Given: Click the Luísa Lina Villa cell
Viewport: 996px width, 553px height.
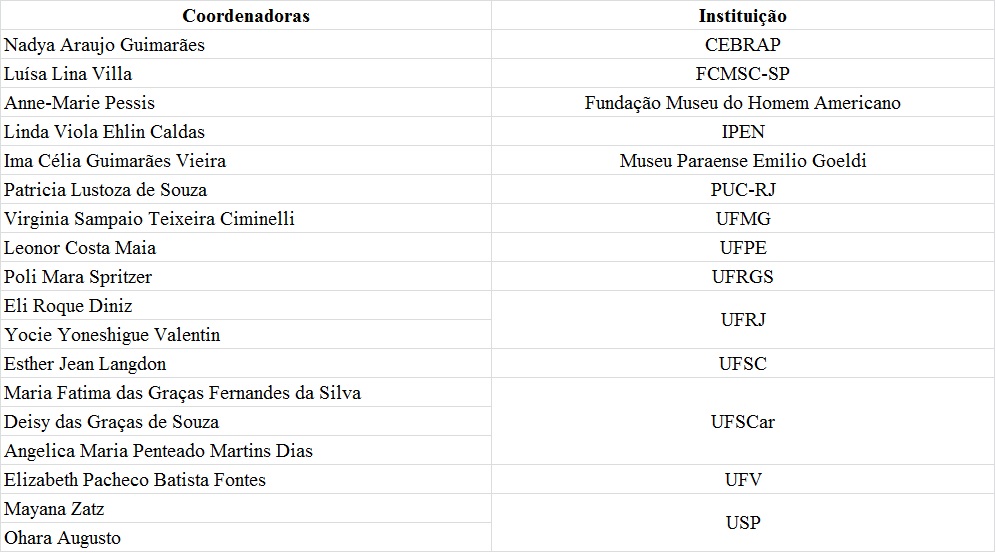Looking at the screenshot, I should (246, 74).
